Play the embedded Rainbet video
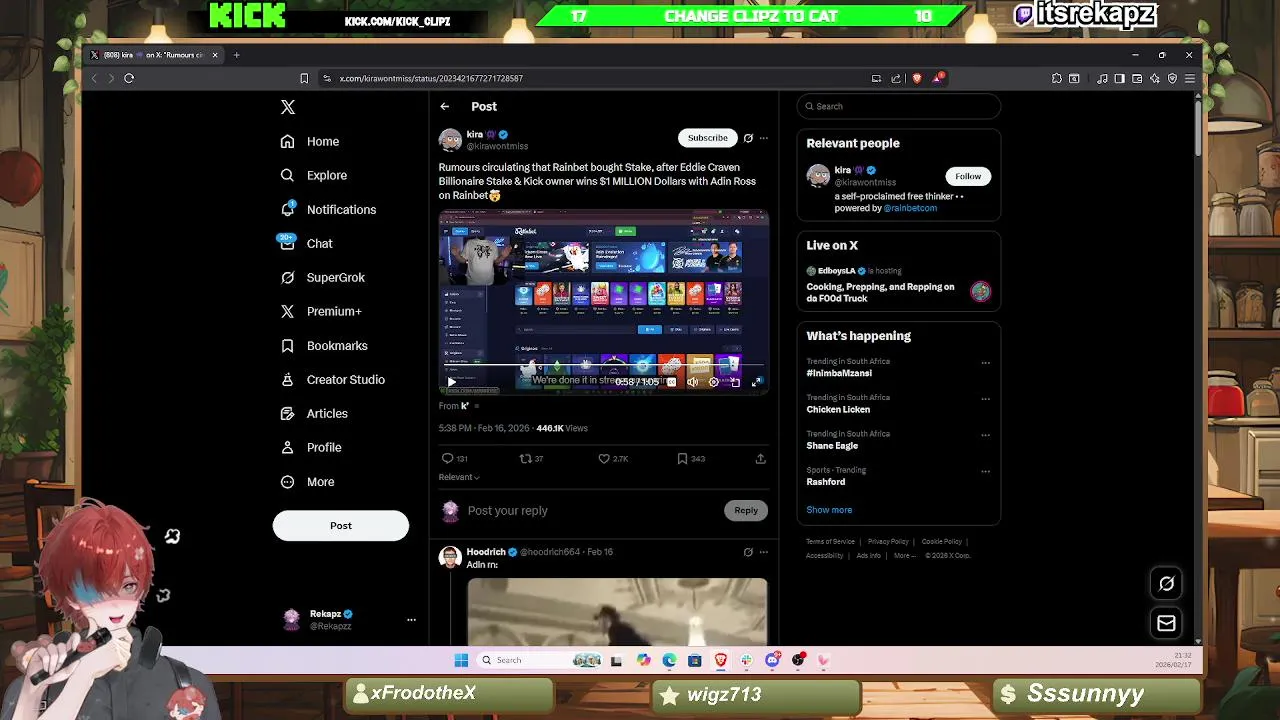The height and width of the screenshot is (720, 1280). tap(451, 382)
